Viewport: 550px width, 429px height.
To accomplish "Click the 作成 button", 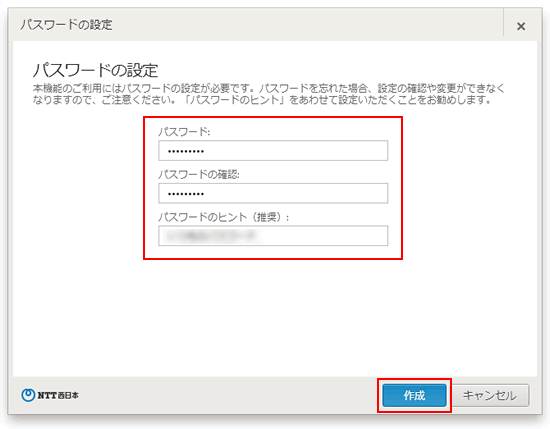I will pos(414,395).
